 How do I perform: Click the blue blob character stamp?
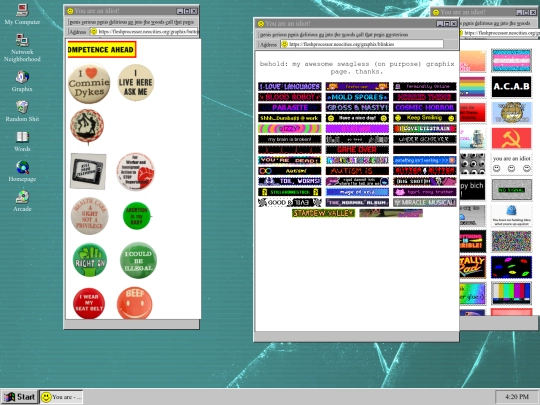coord(511,216)
